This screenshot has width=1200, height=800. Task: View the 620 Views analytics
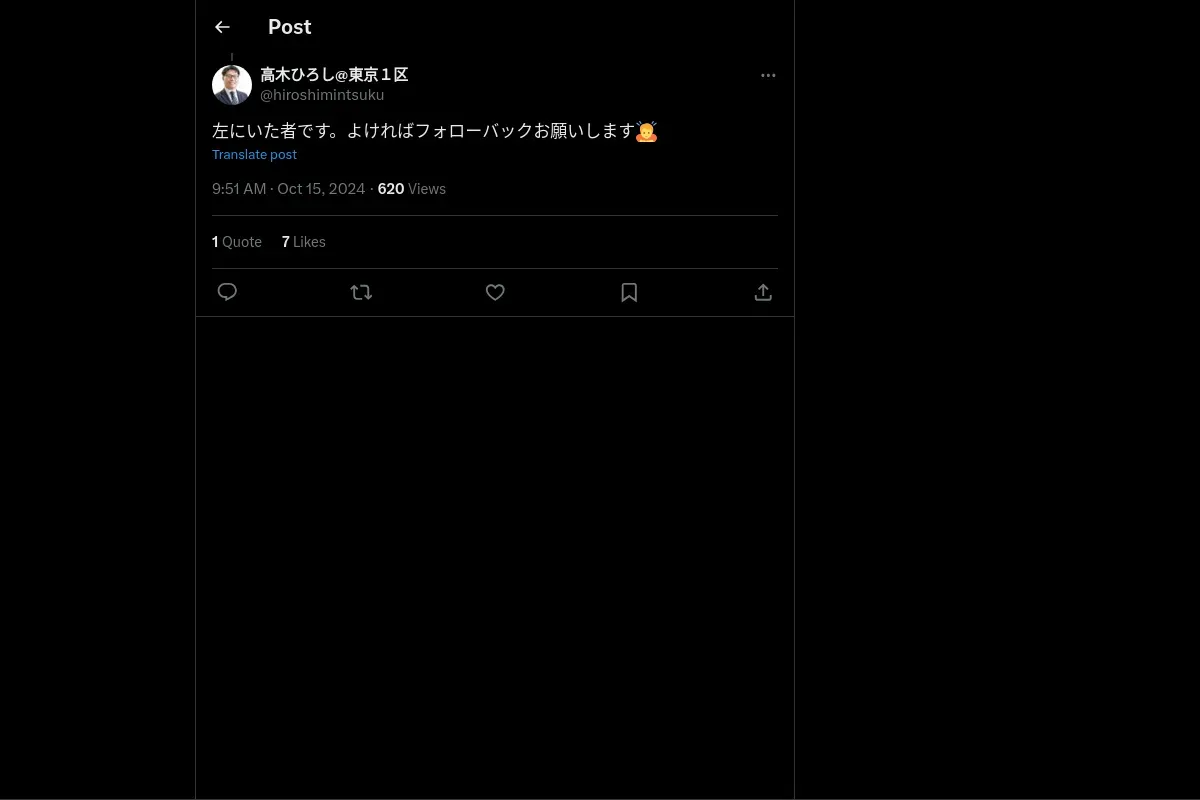(x=412, y=189)
